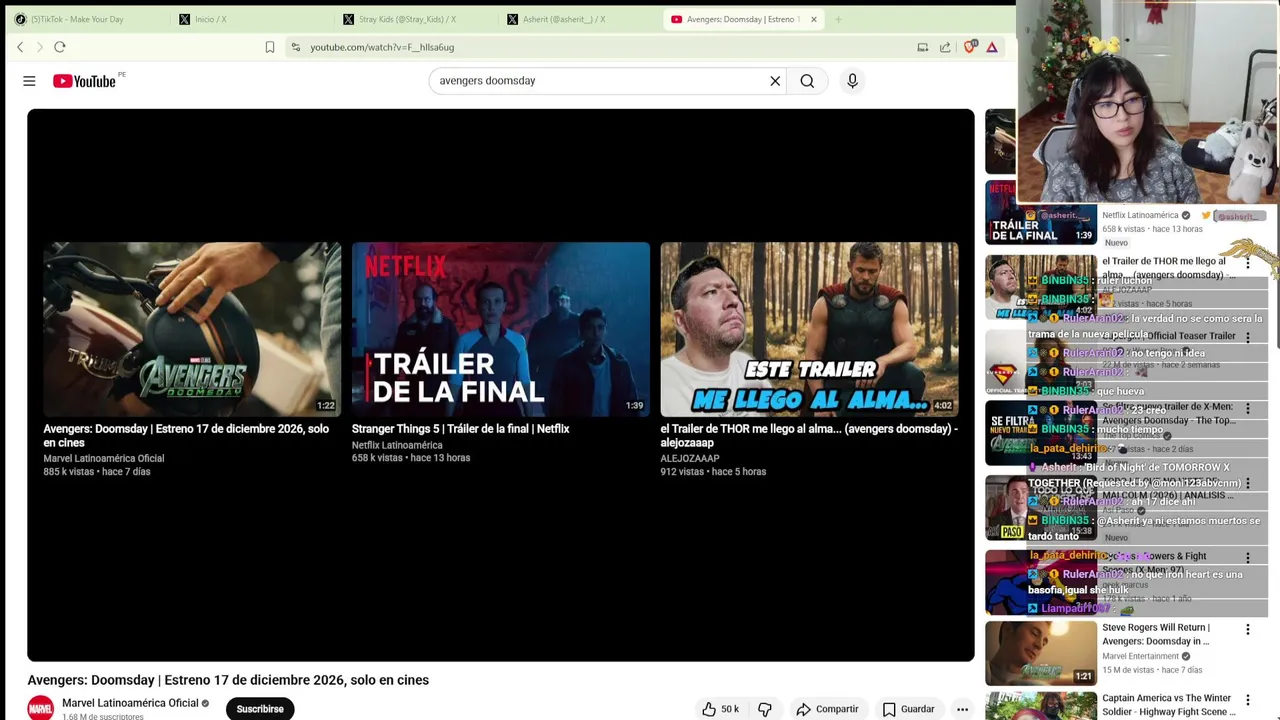Click the address bar URL
1280x720 pixels.
pyautogui.click(x=382, y=47)
